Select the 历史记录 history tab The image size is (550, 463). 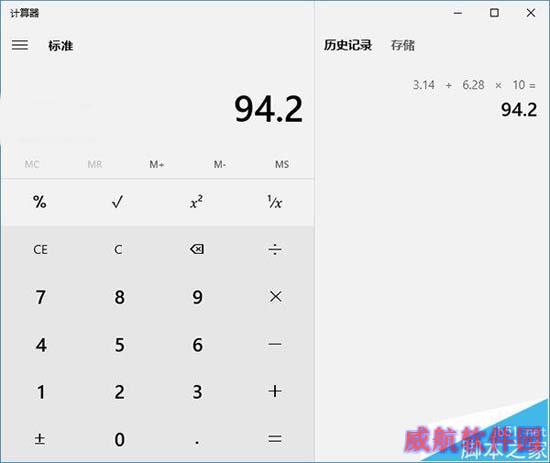coord(348,45)
